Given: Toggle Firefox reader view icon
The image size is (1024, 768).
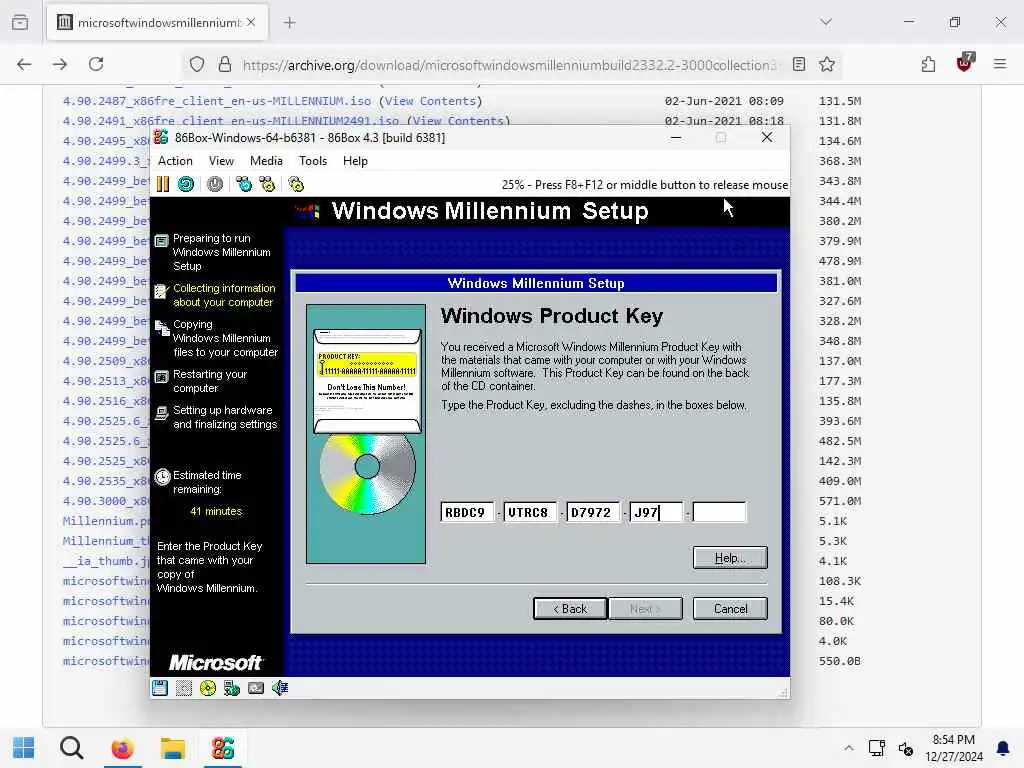Looking at the screenshot, I should (799, 64).
